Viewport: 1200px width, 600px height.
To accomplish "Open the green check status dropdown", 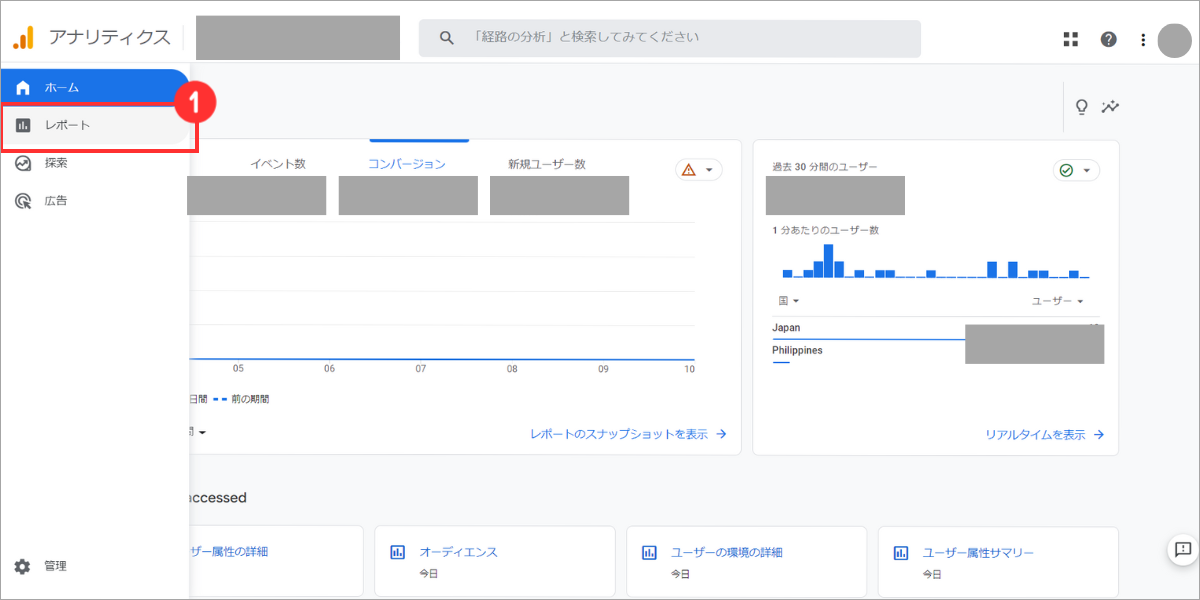I will (x=1076, y=170).
